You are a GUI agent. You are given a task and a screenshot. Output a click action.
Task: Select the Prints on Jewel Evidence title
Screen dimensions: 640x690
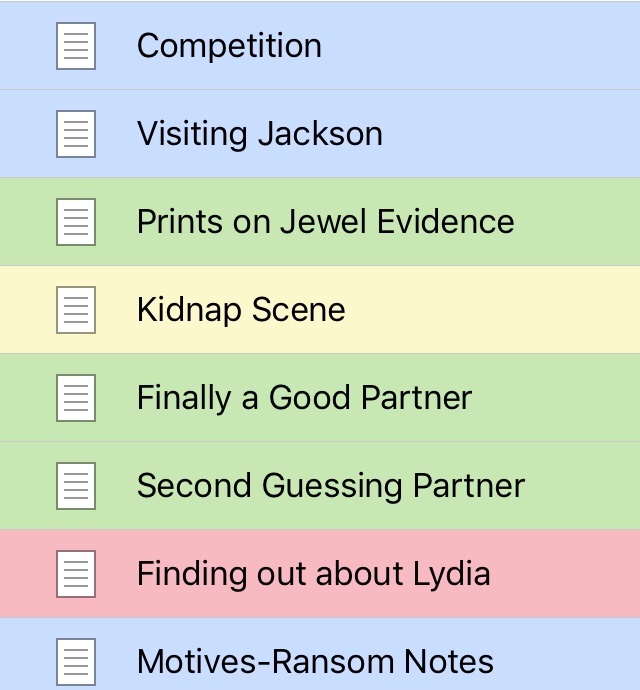325,222
